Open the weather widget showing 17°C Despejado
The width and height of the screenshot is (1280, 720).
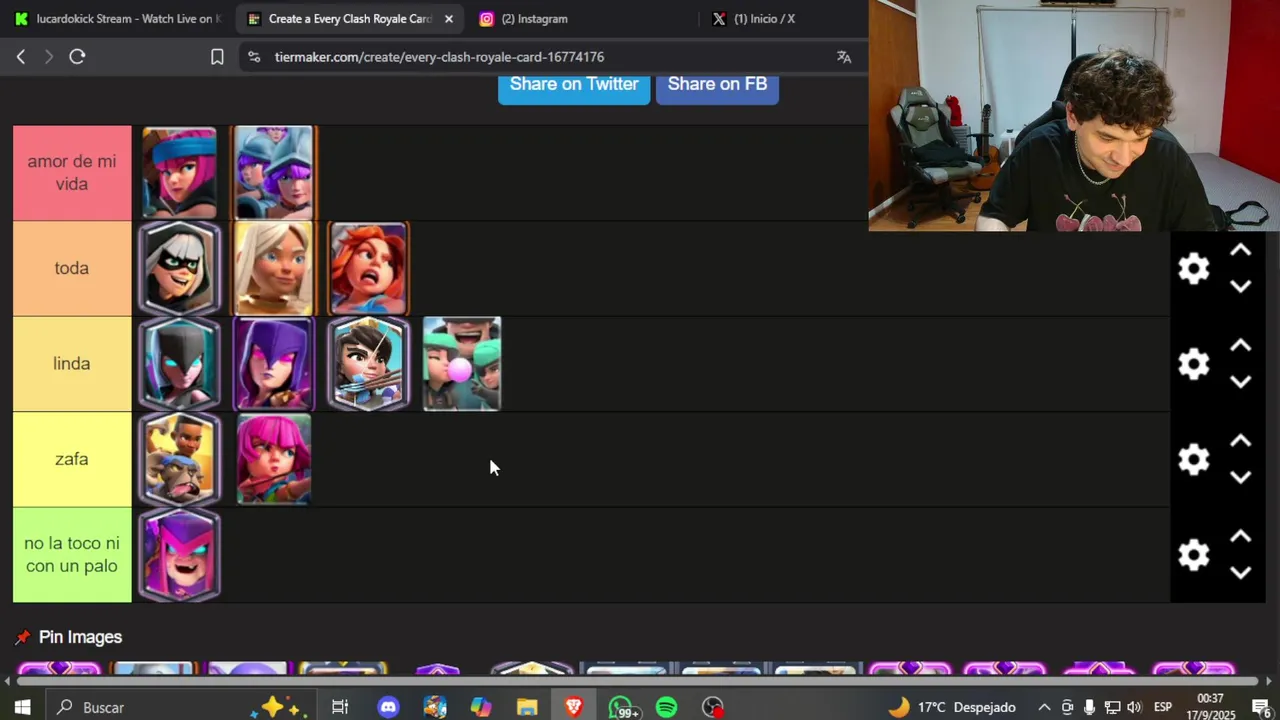952,707
